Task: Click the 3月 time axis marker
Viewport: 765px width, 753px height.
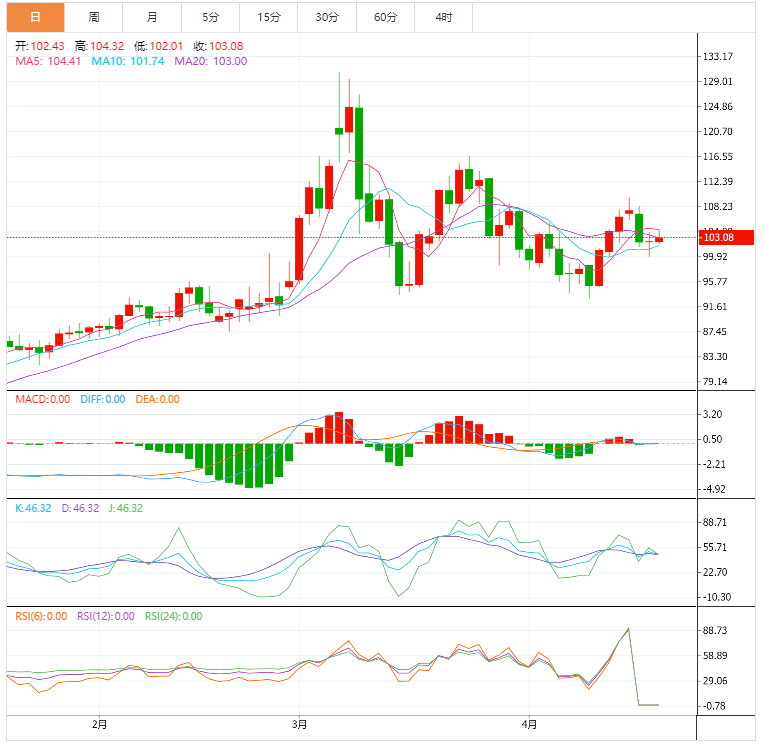Action: 299,725
